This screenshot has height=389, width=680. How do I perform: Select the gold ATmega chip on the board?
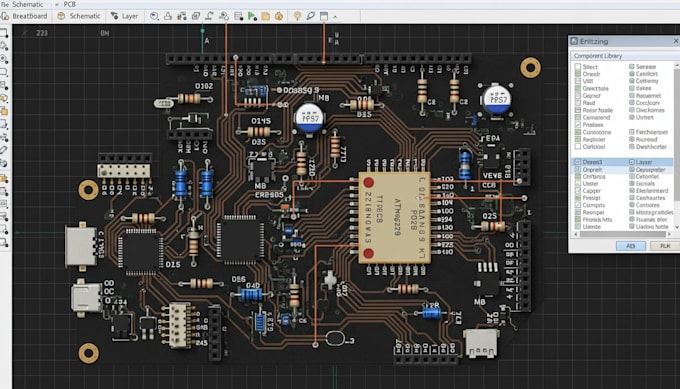[x=394, y=218]
